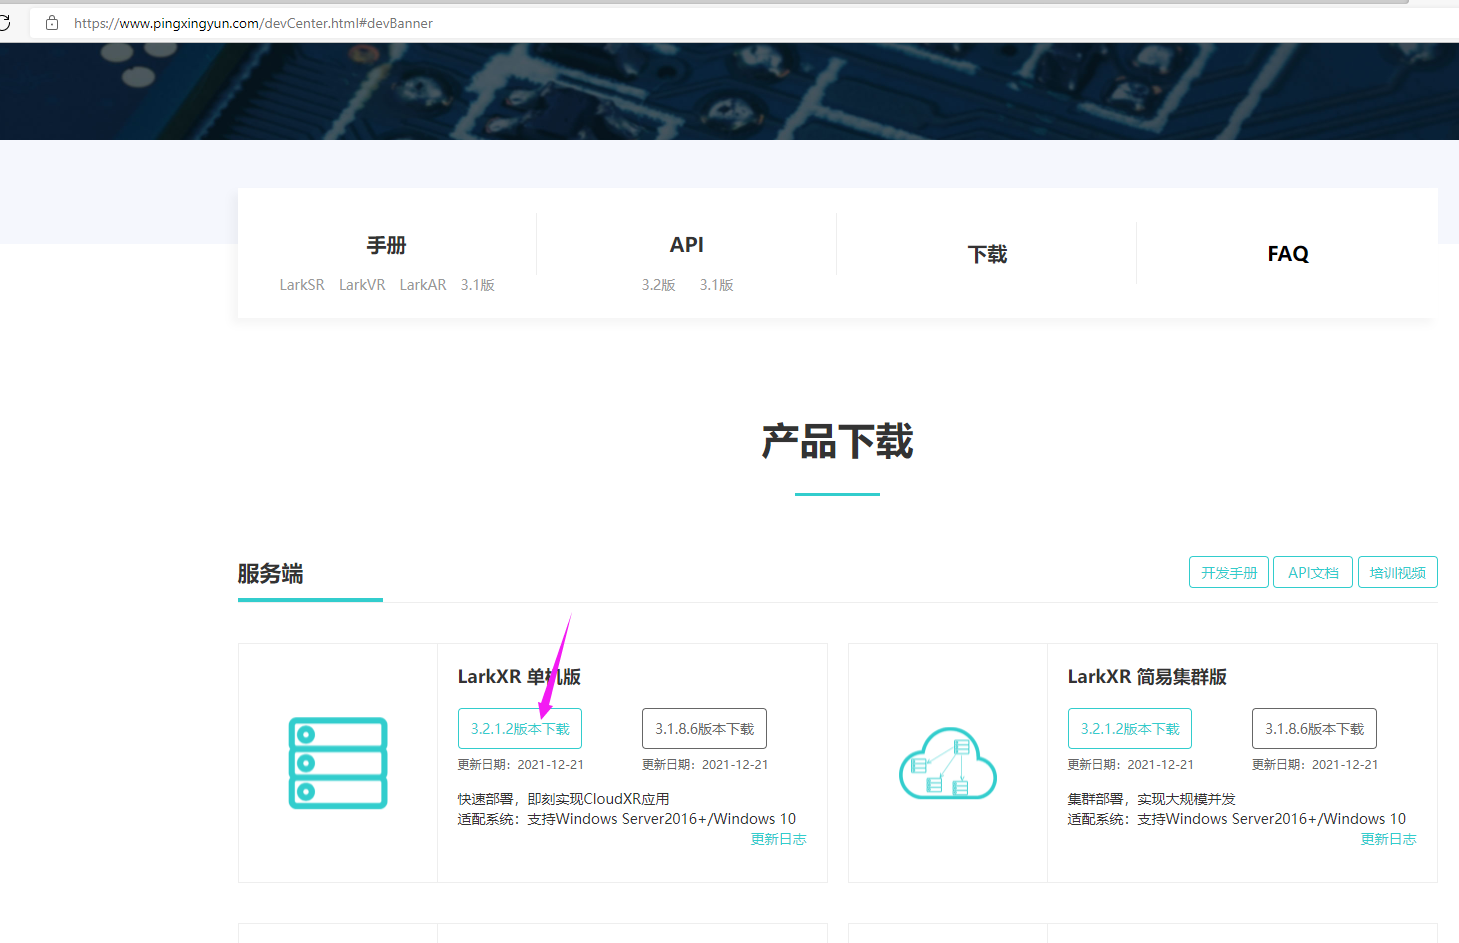Download 3.2.1.2 version of LarkXR 简易集群版

coord(1130,728)
